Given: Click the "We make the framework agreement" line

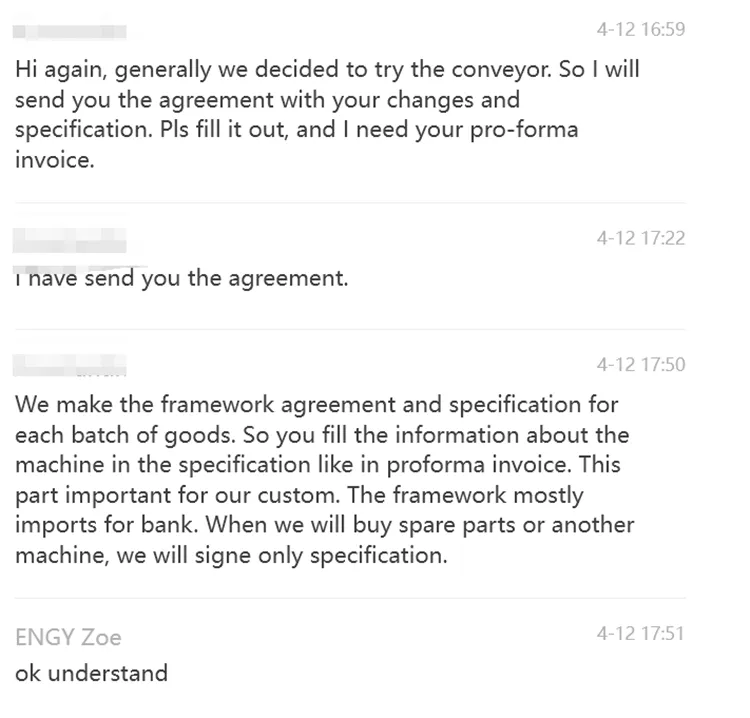Looking at the screenshot, I should pyautogui.click(x=317, y=405).
